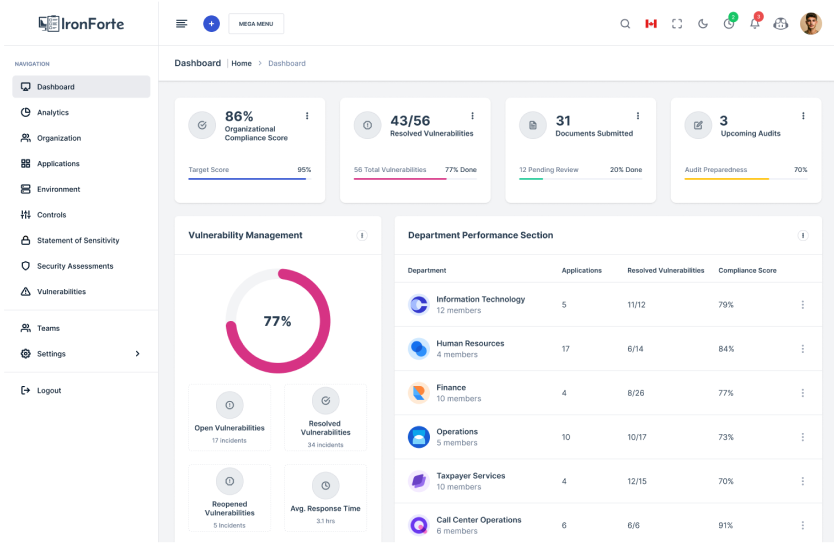Click the robot assistant icon in header

tap(781, 24)
